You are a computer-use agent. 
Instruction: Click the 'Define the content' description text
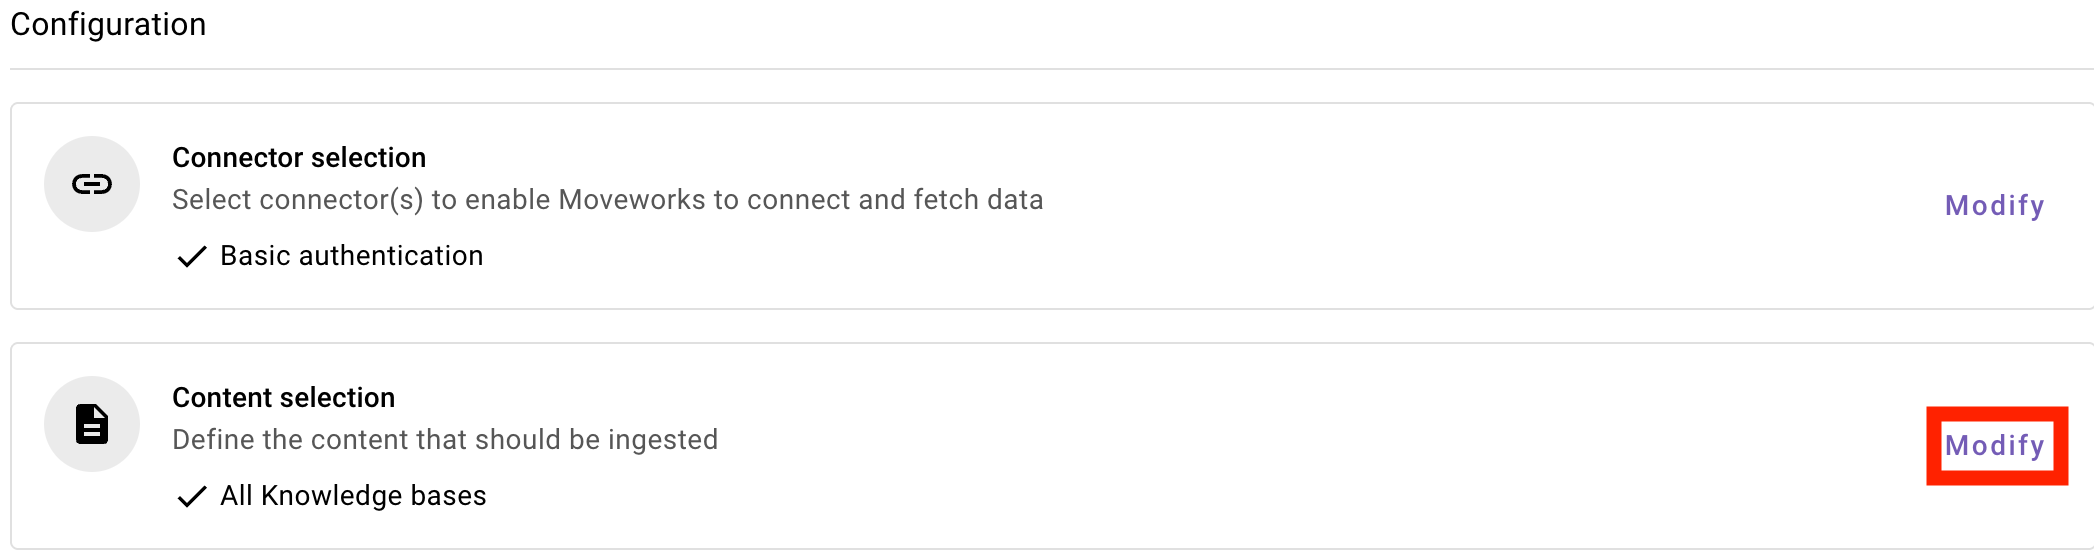(445, 440)
